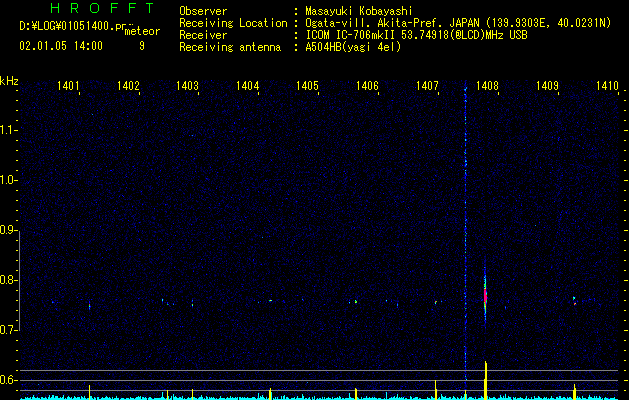The height and width of the screenshot is (400, 629).
Task: Click the Observer label
Action: (x=203, y=11)
